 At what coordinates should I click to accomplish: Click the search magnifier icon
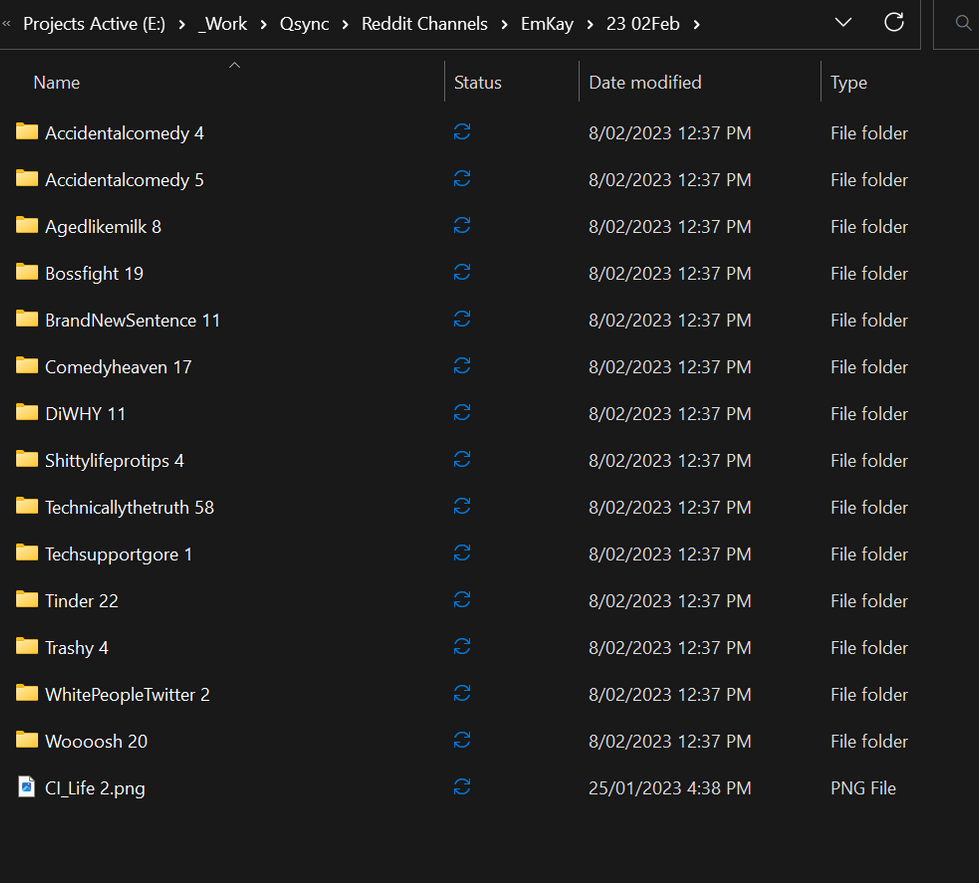[963, 24]
